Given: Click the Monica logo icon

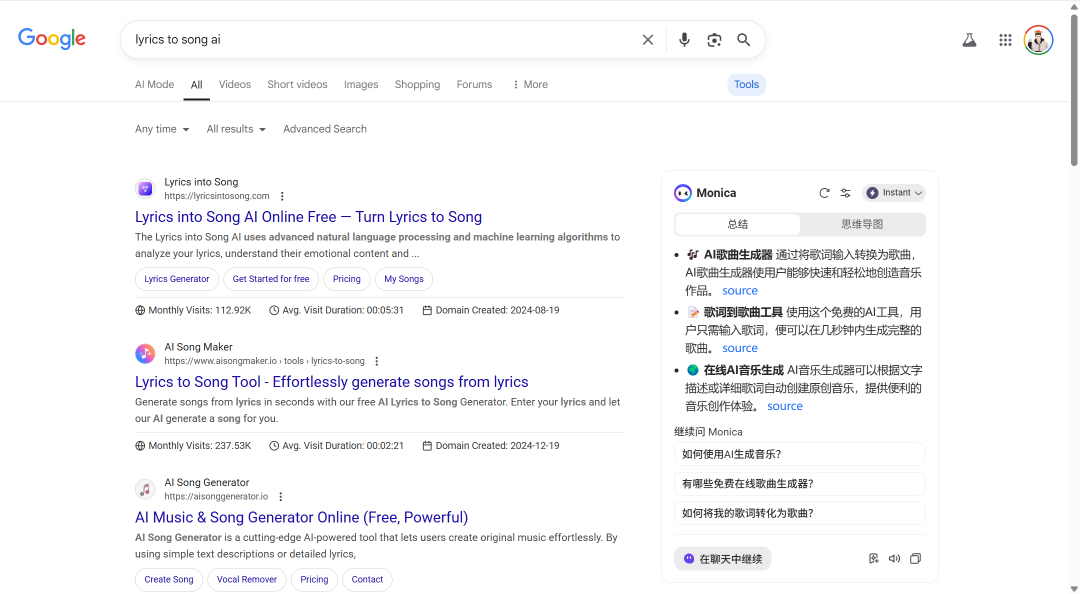Looking at the screenshot, I should 683,193.
